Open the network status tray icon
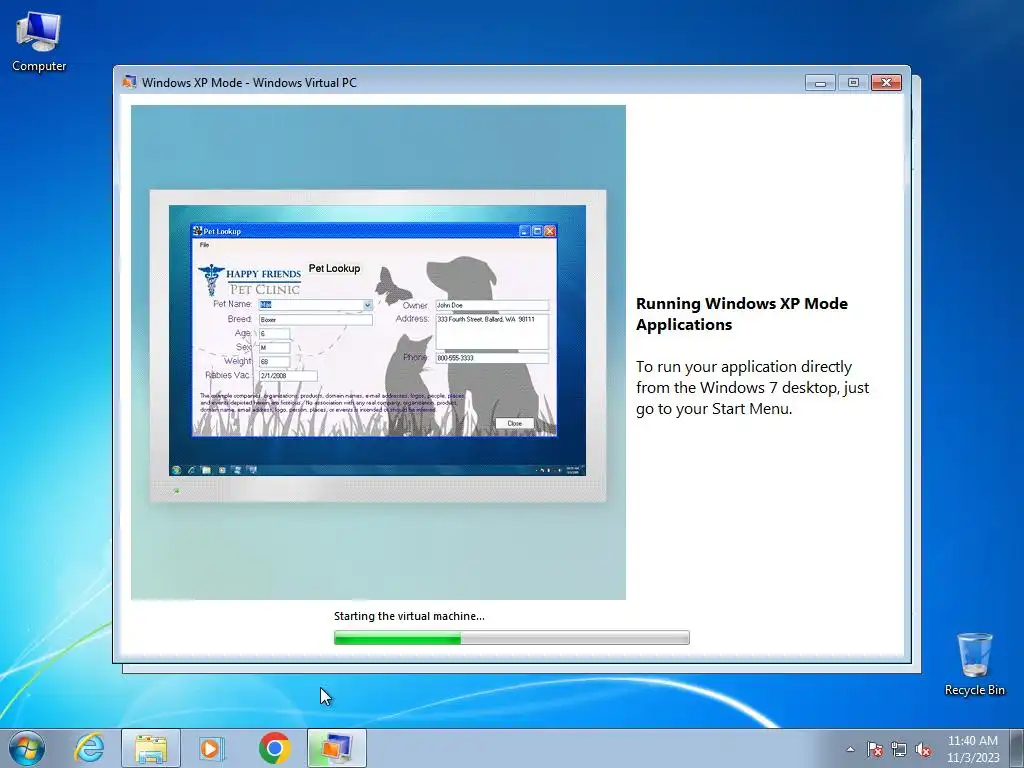This screenshot has height=768, width=1024. click(x=899, y=749)
